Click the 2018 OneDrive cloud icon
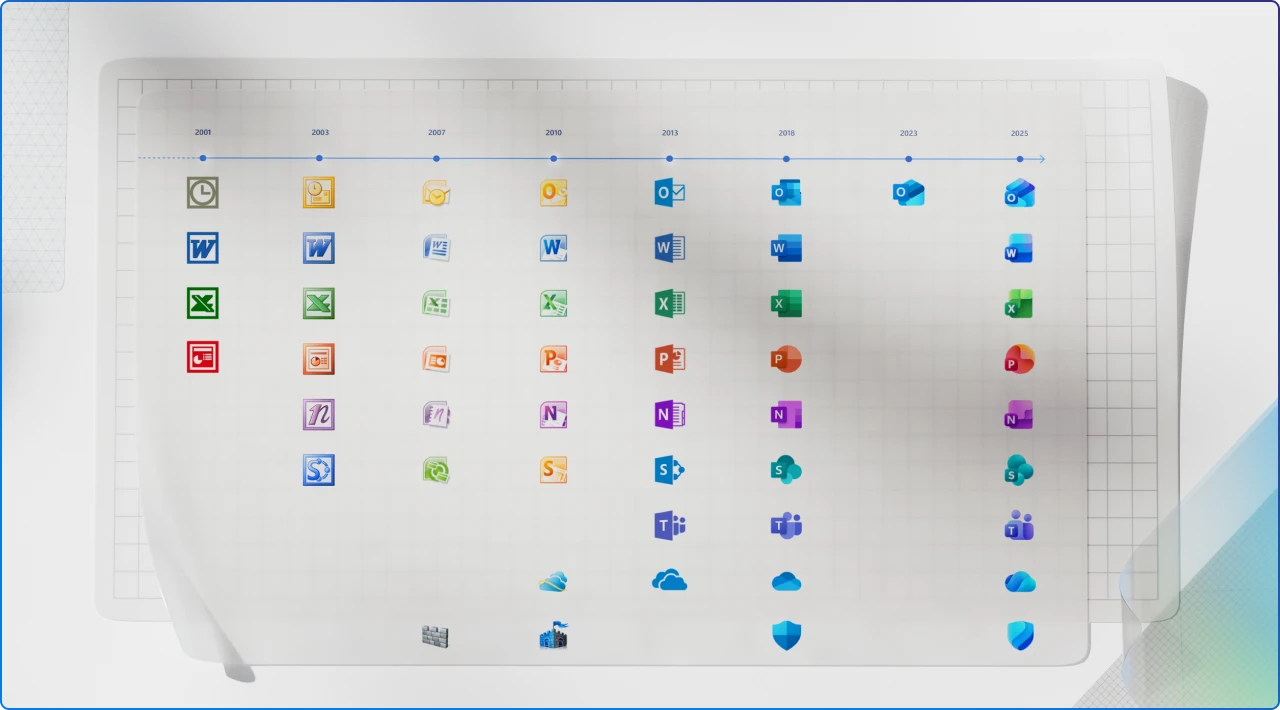The height and width of the screenshot is (710, 1280). 786,581
